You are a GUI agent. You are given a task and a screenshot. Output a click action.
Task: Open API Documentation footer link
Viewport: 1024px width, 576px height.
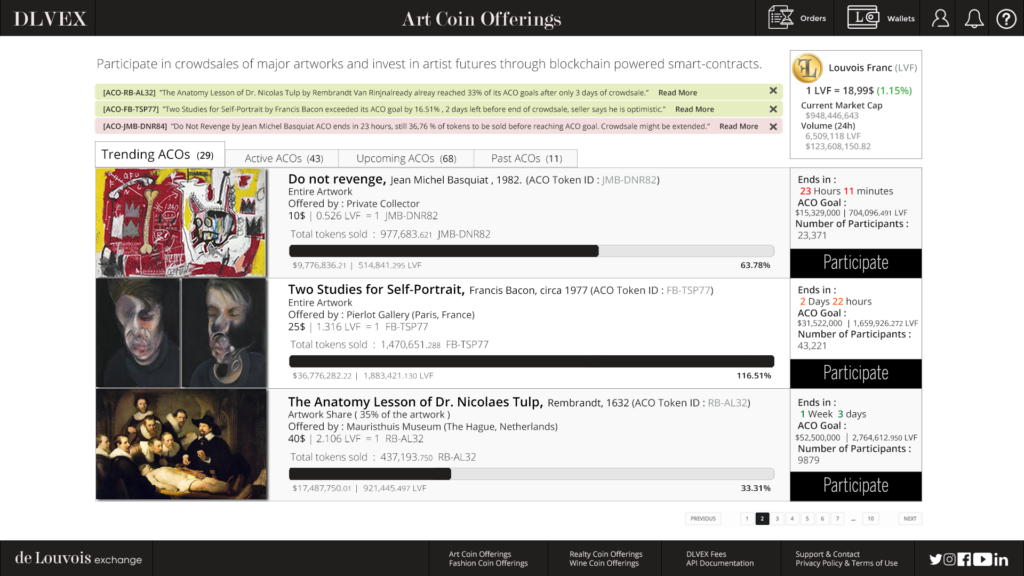point(720,563)
